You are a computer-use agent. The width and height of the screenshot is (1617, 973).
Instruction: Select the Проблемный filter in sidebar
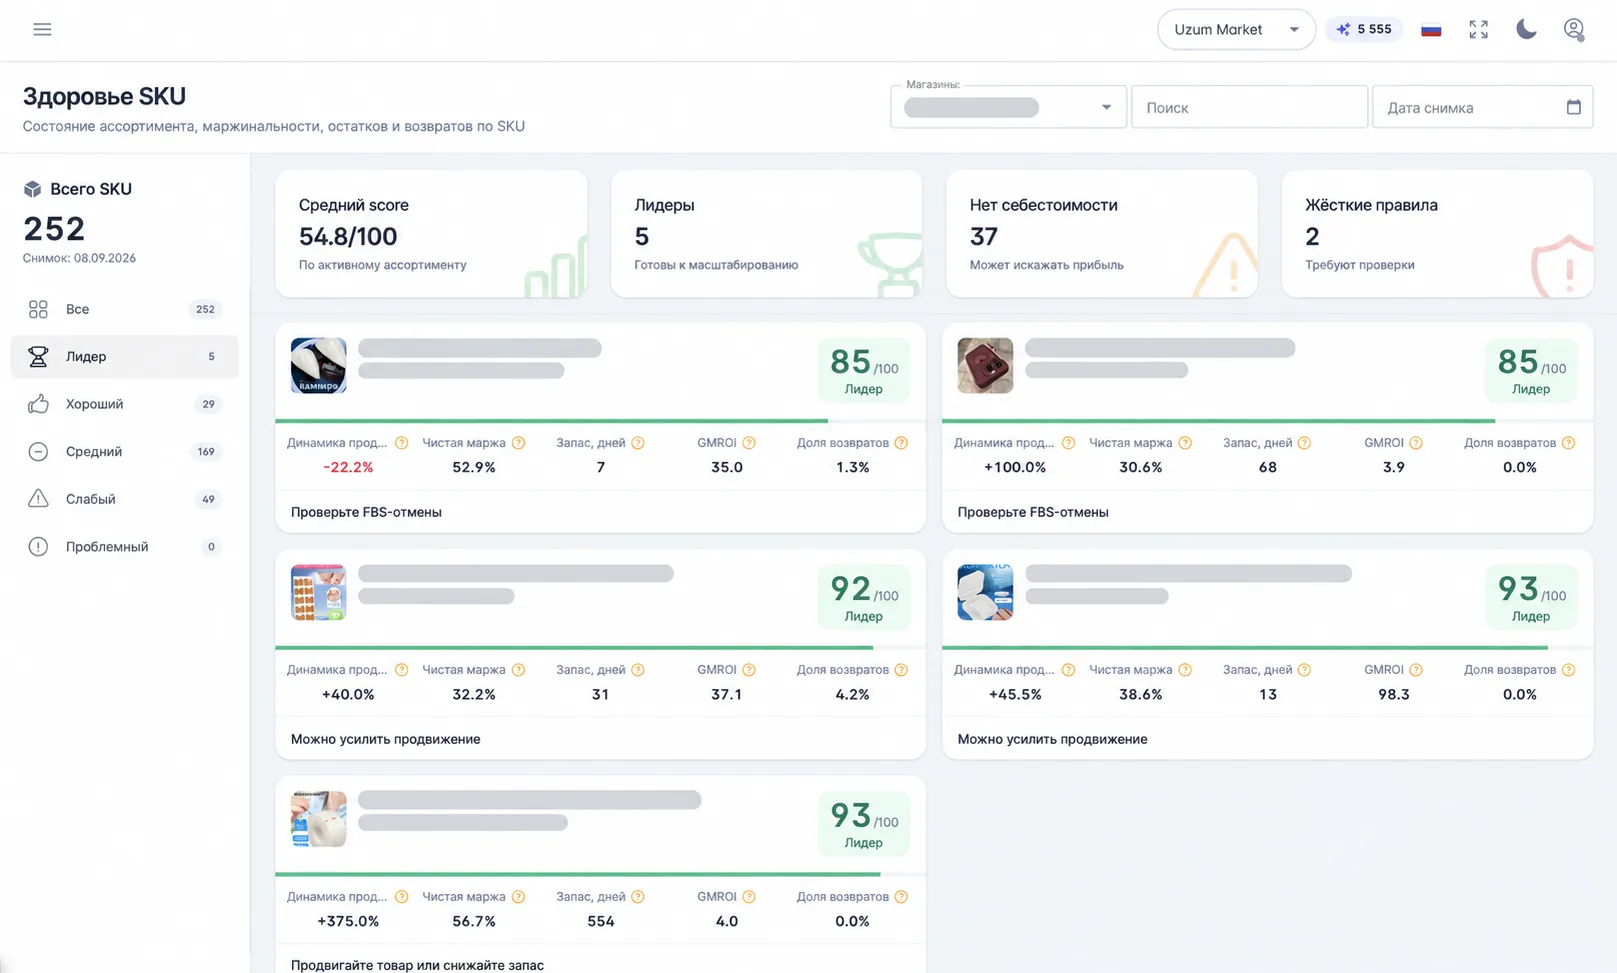[124, 546]
